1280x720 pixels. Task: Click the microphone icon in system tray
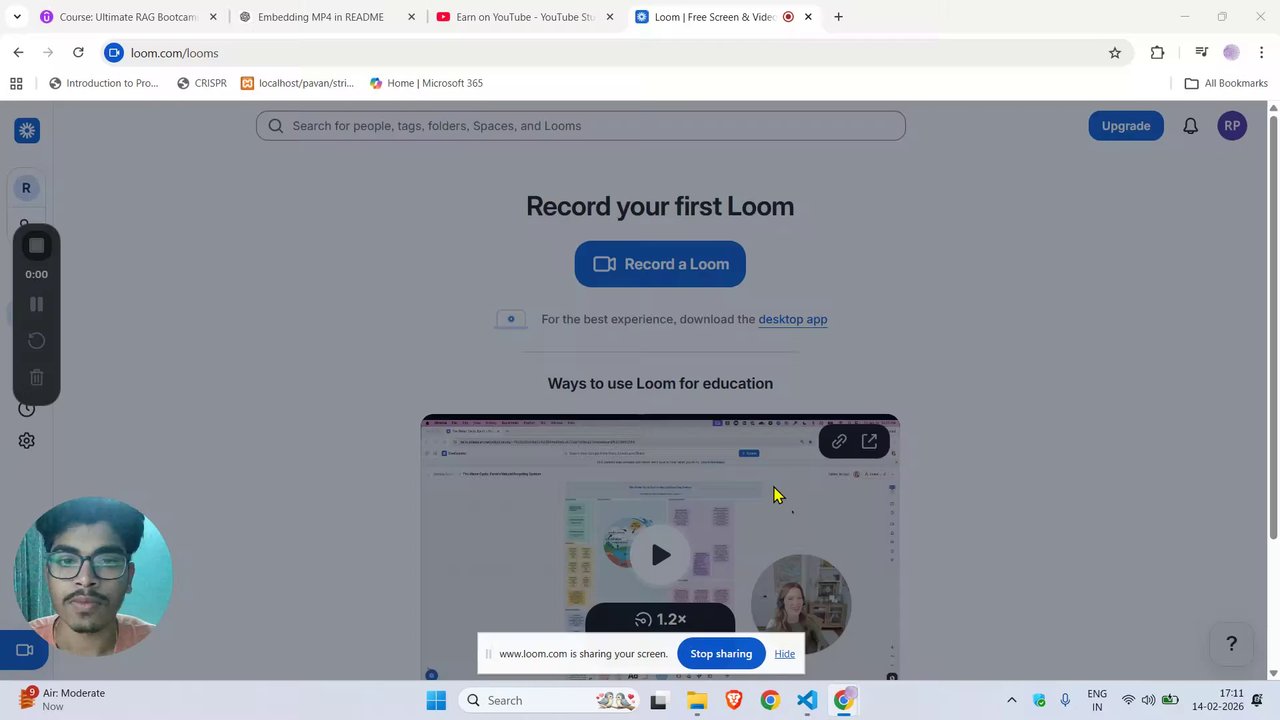(x=1065, y=701)
